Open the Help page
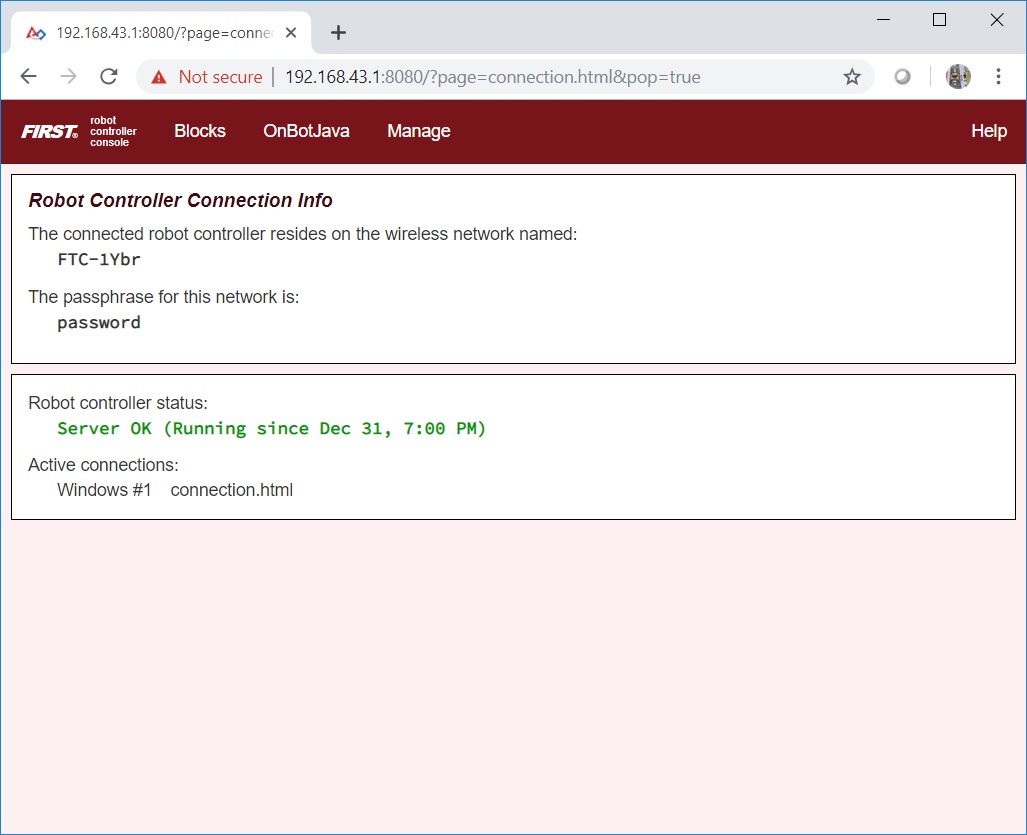1027x835 pixels. click(988, 131)
